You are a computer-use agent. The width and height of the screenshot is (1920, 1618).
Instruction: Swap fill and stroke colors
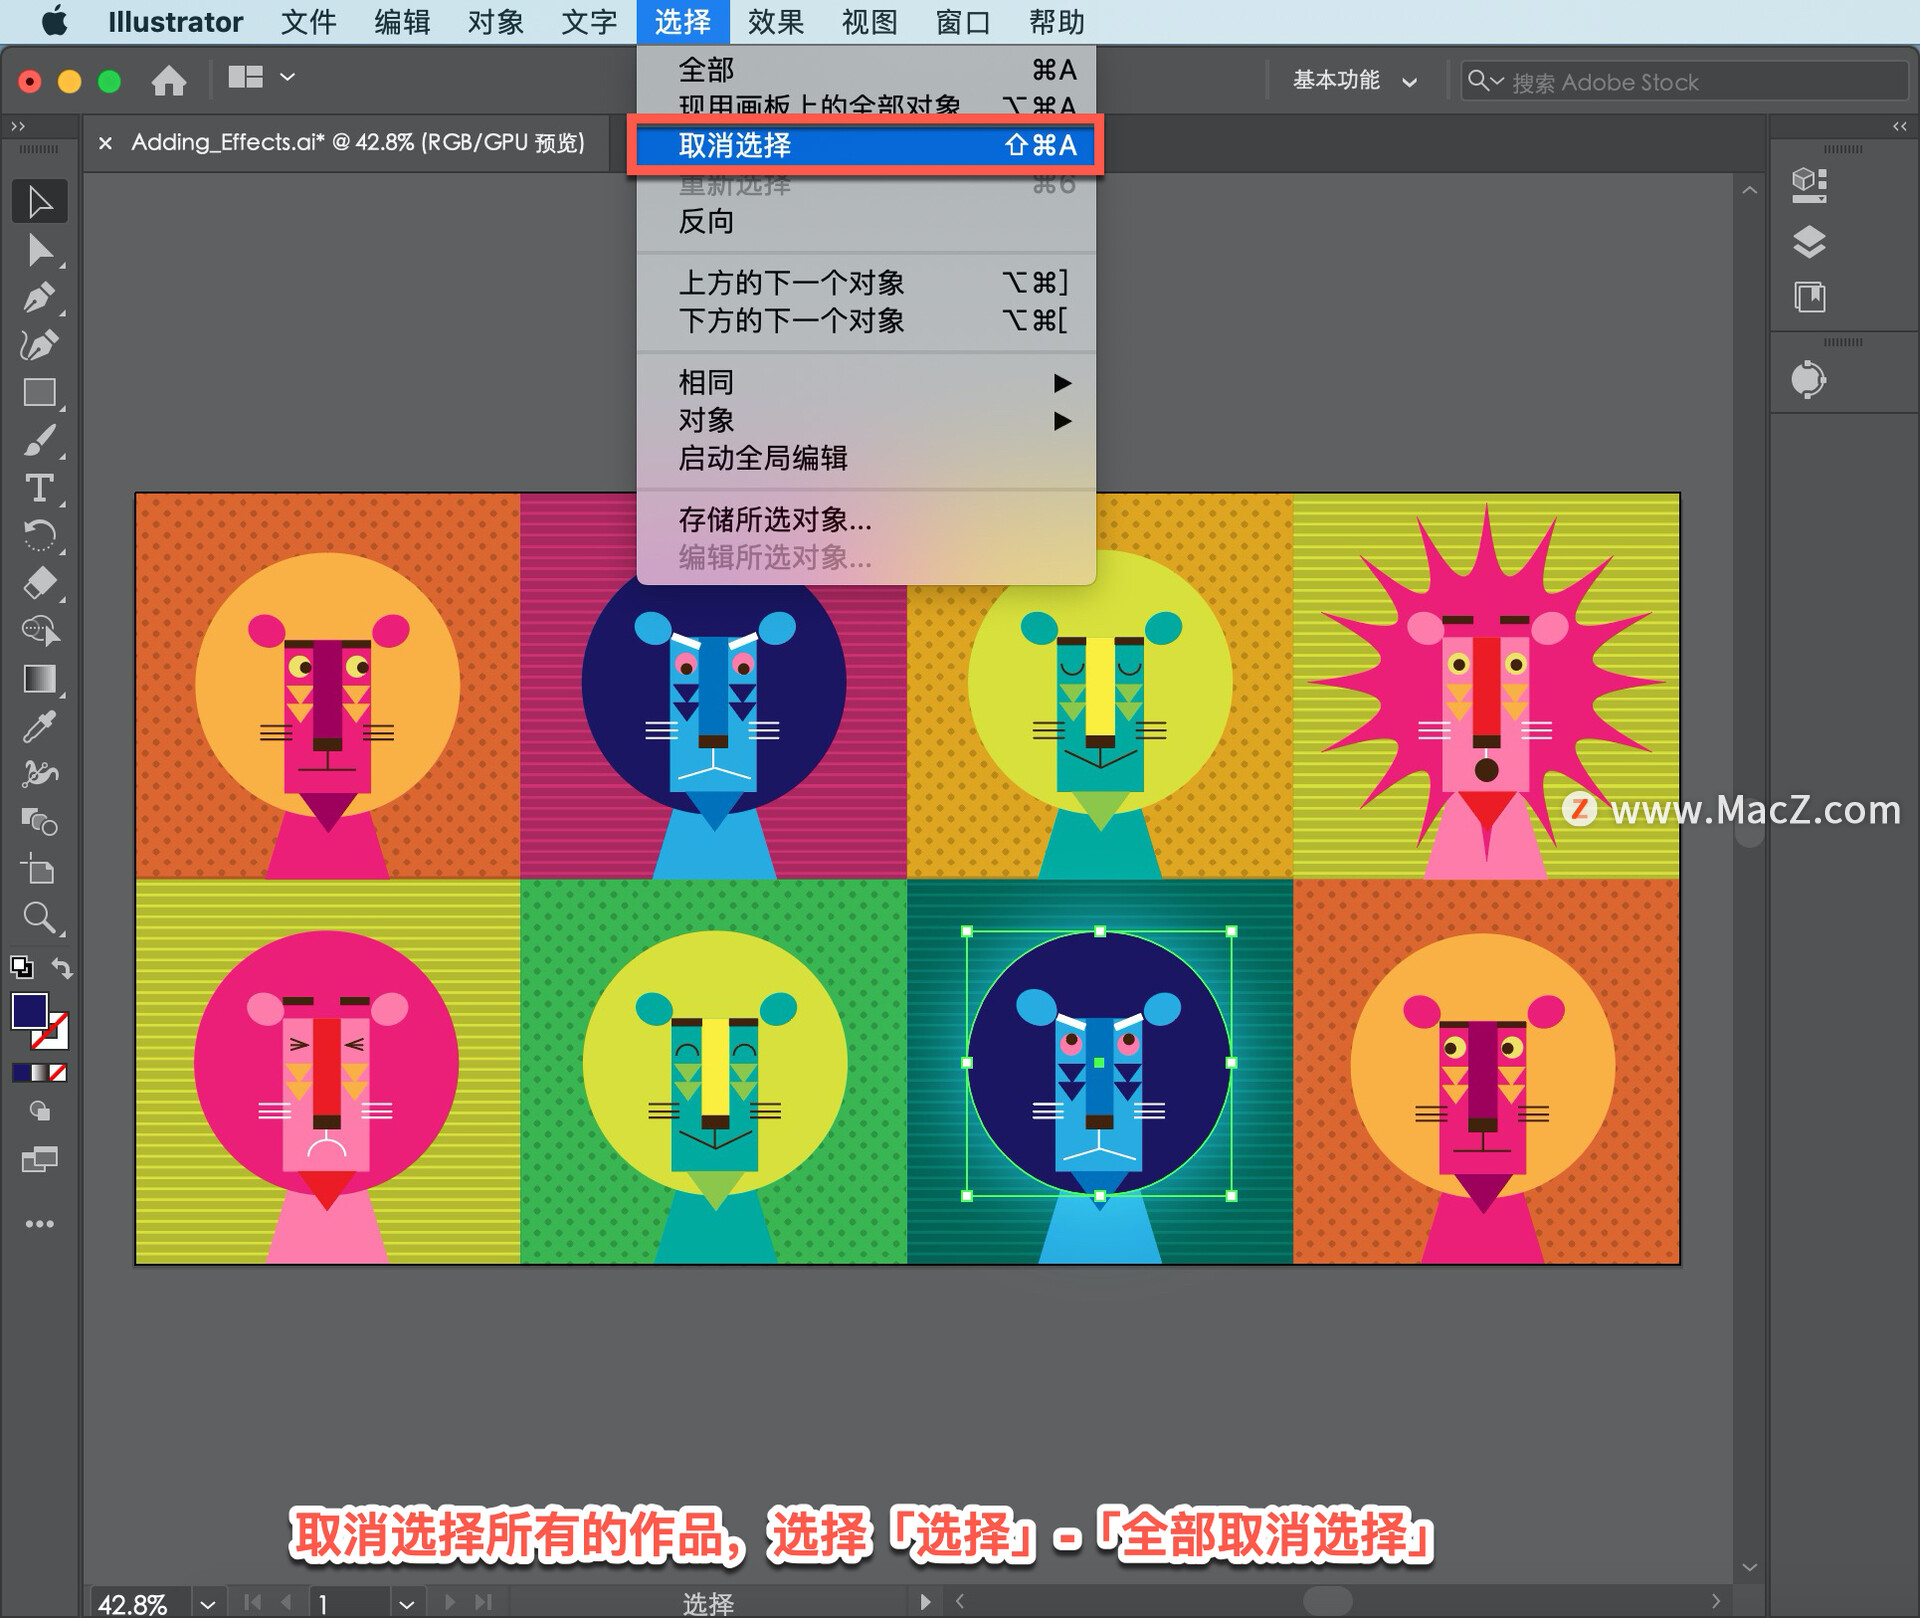(63, 968)
